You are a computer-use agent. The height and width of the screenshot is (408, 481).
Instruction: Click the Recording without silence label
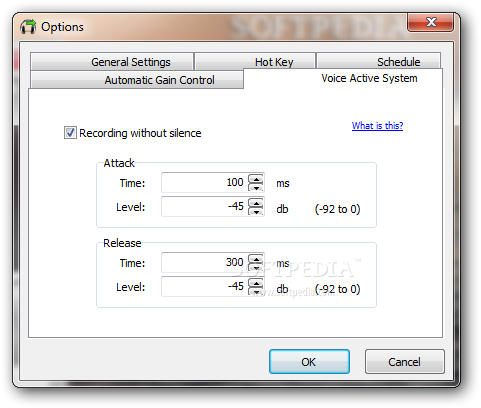coord(140,133)
